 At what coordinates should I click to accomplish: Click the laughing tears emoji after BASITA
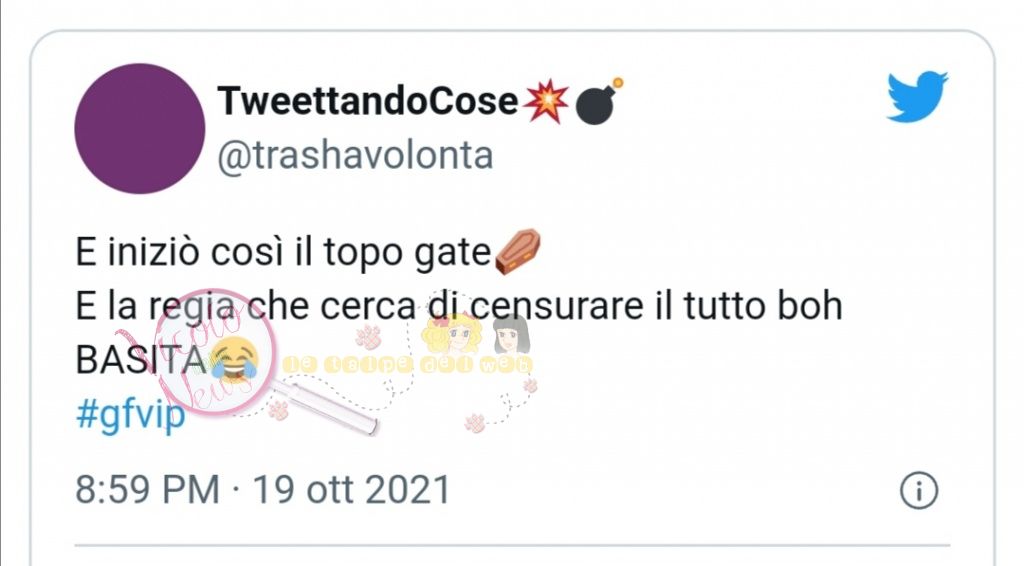click(x=234, y=360)
